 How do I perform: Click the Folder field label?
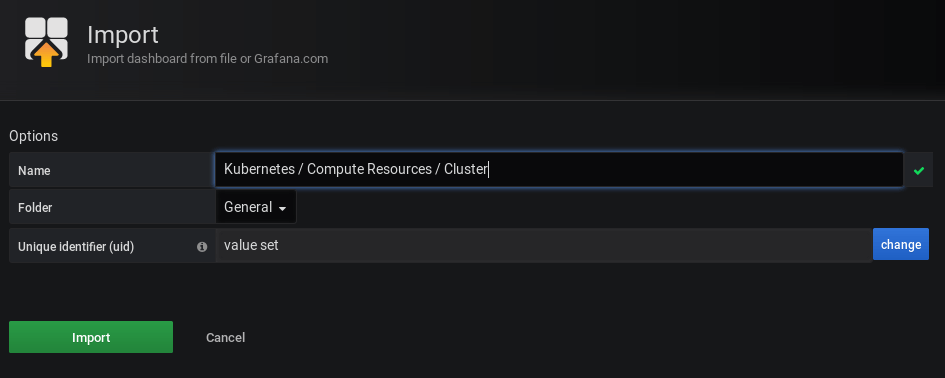click(x=35, y=207)
